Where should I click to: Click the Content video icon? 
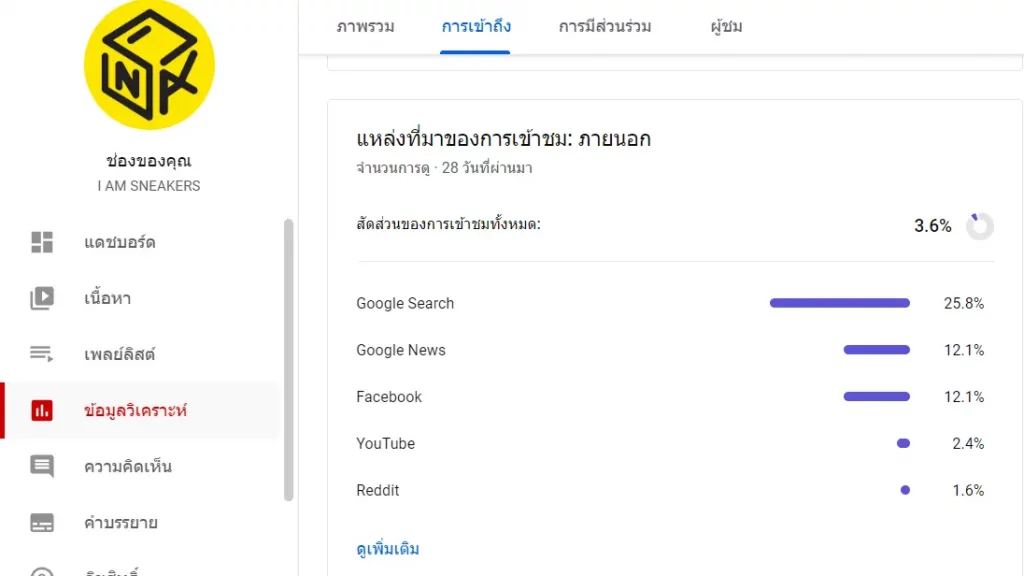(42, 298)
